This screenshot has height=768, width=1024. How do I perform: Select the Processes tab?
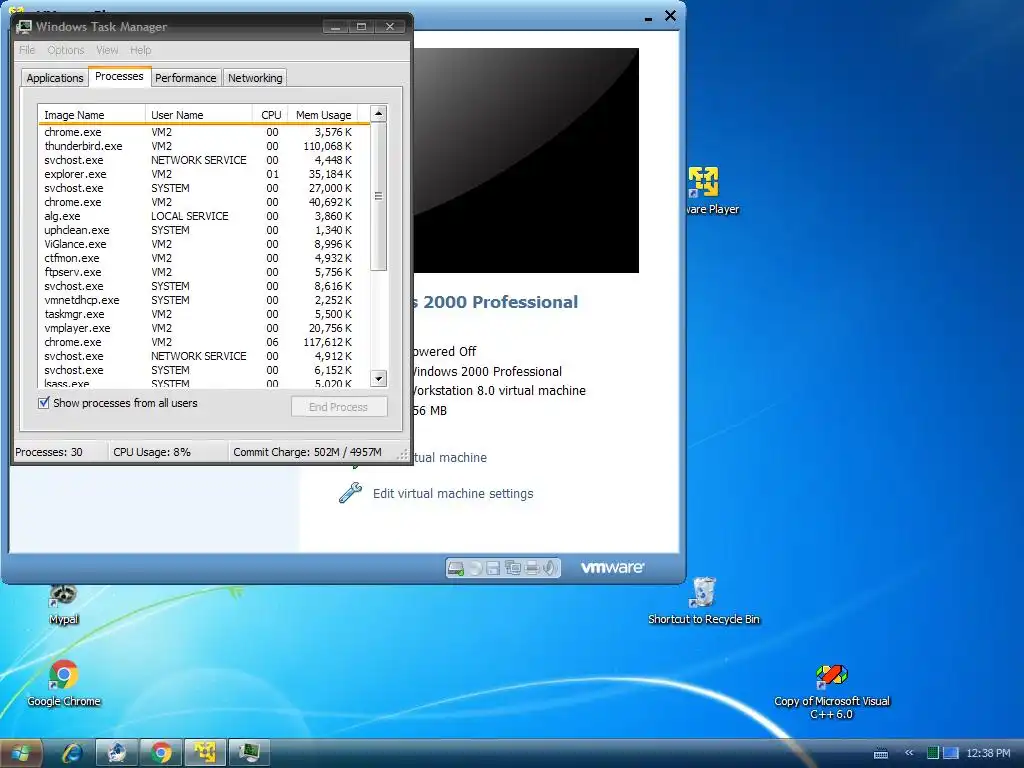coord(120,76)
